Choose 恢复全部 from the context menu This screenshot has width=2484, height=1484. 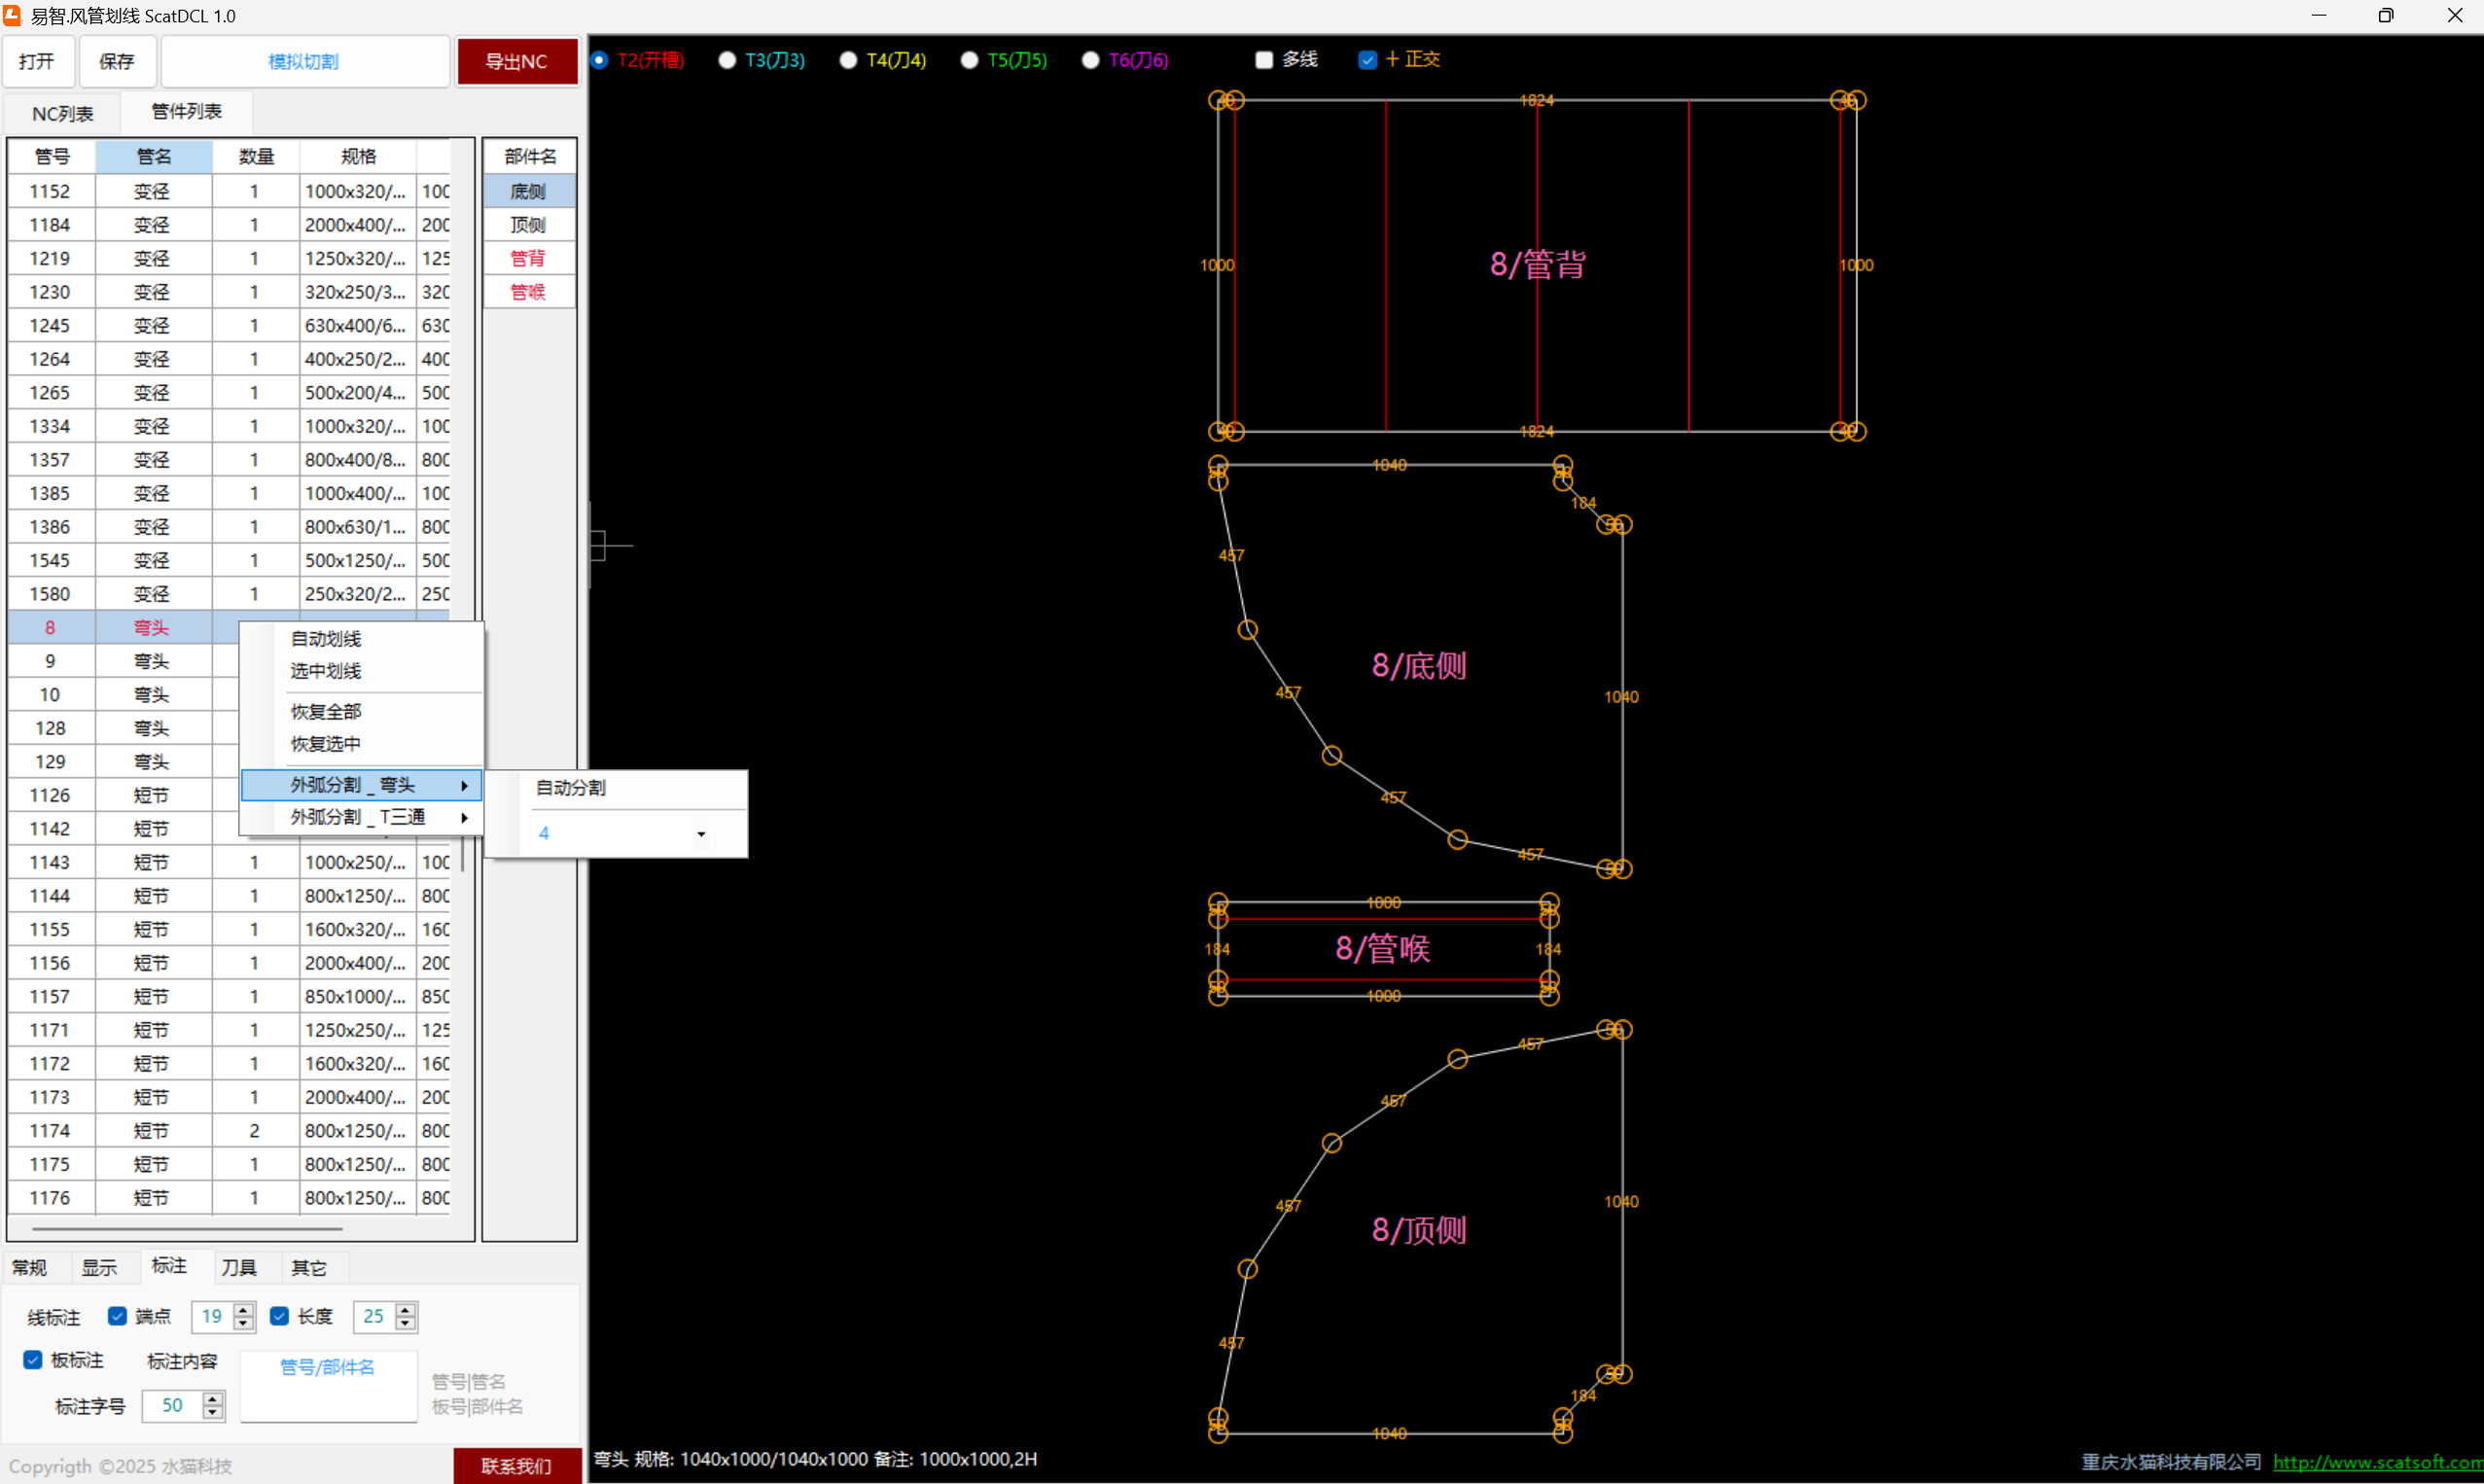[326, 711]
